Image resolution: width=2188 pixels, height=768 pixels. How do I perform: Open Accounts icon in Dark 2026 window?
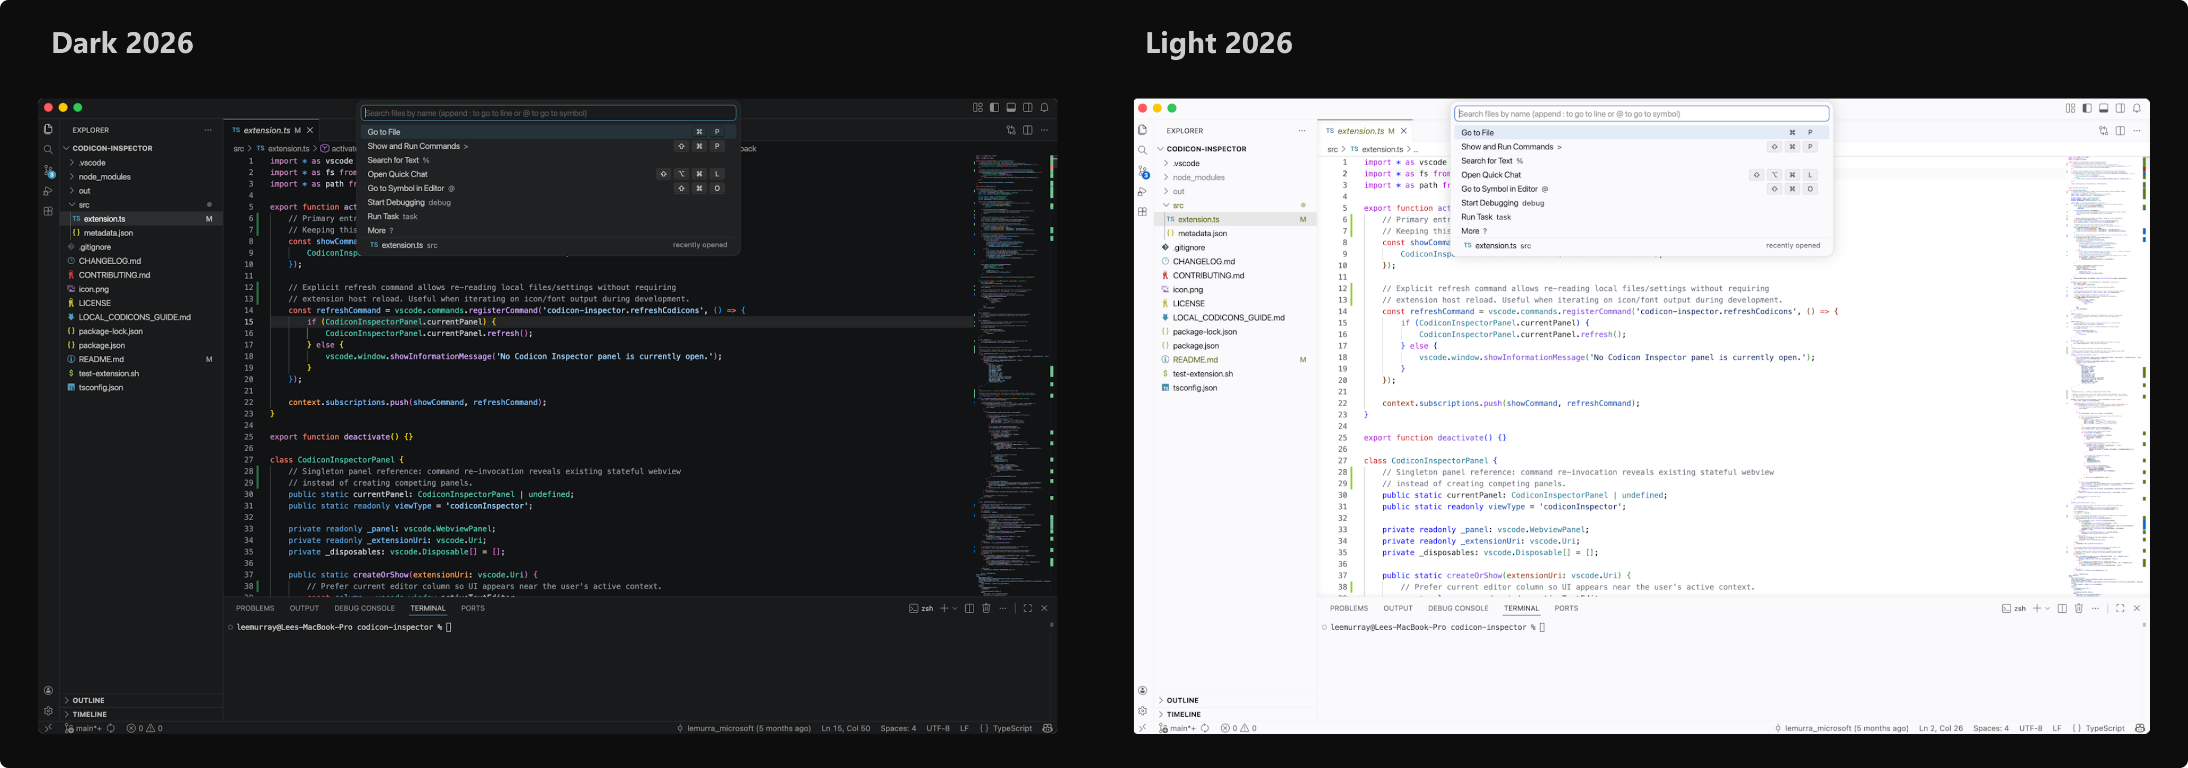tap(48, 690)
